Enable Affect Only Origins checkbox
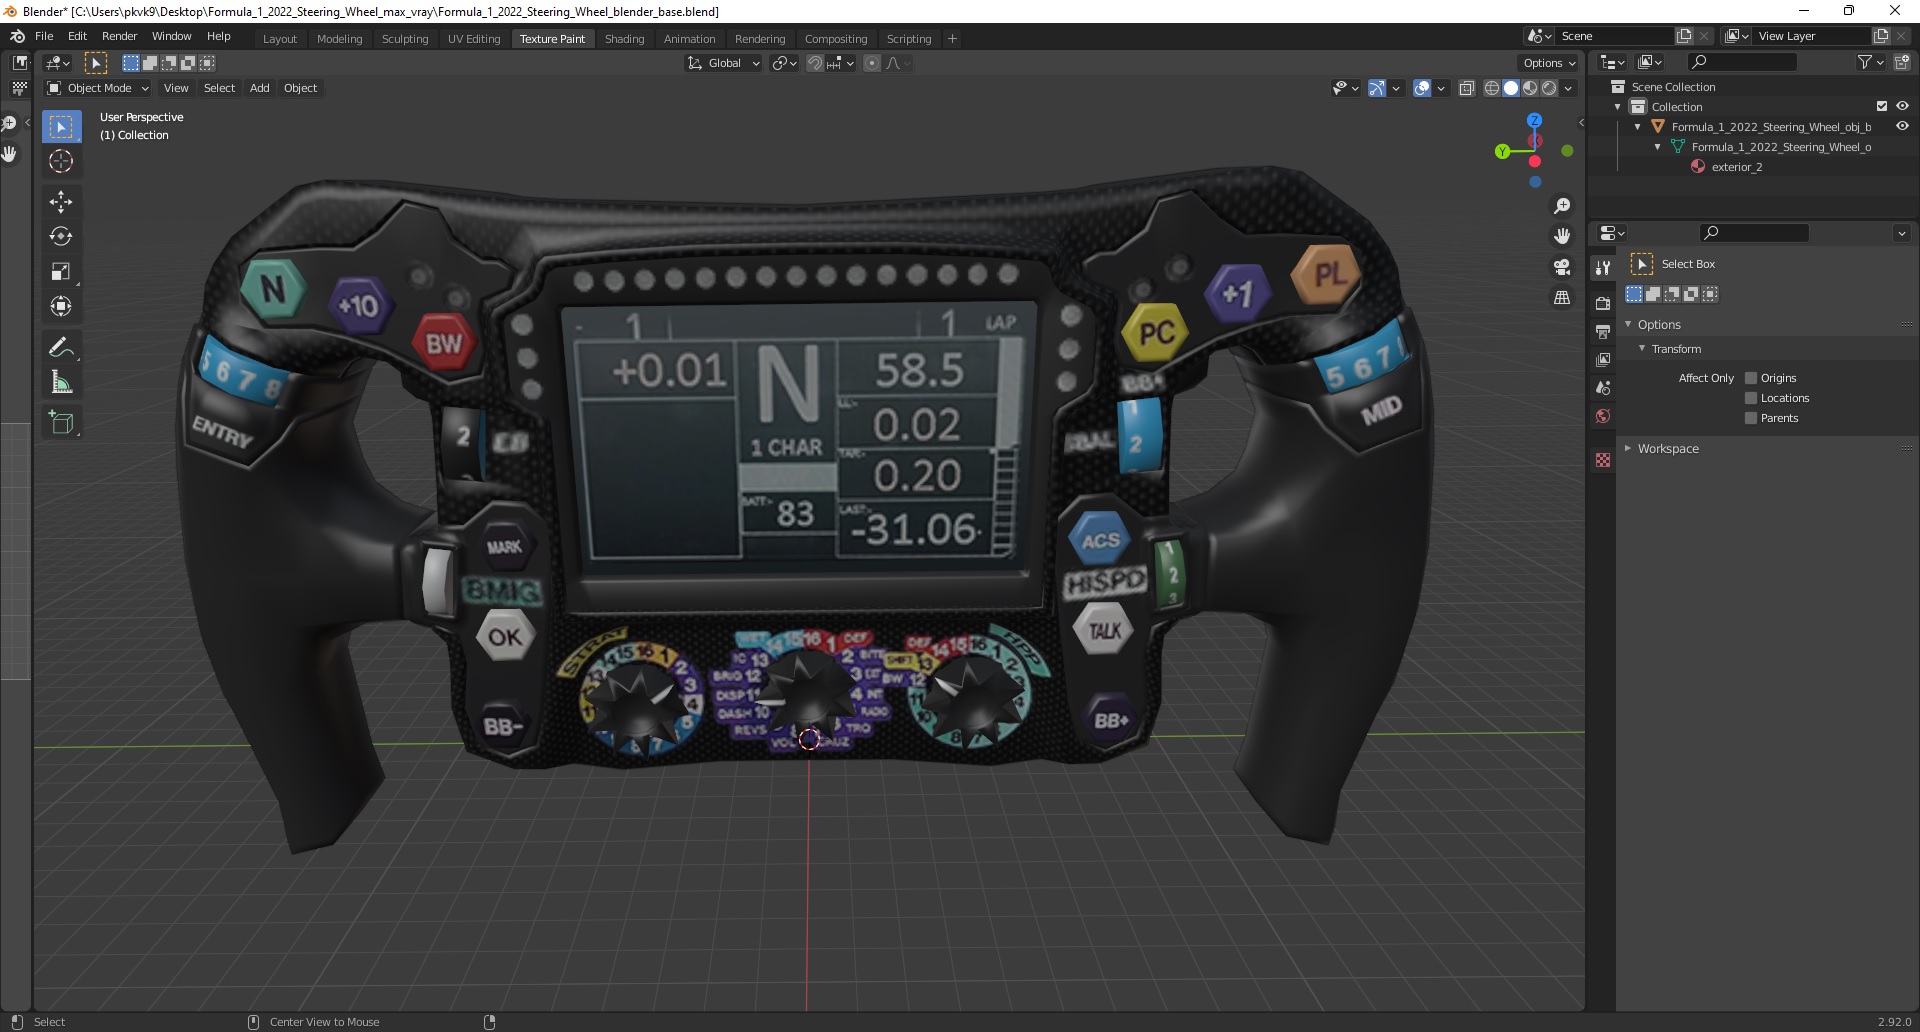The height and width of the screenshot is (1032, 1920). [x=1750, y=378]
